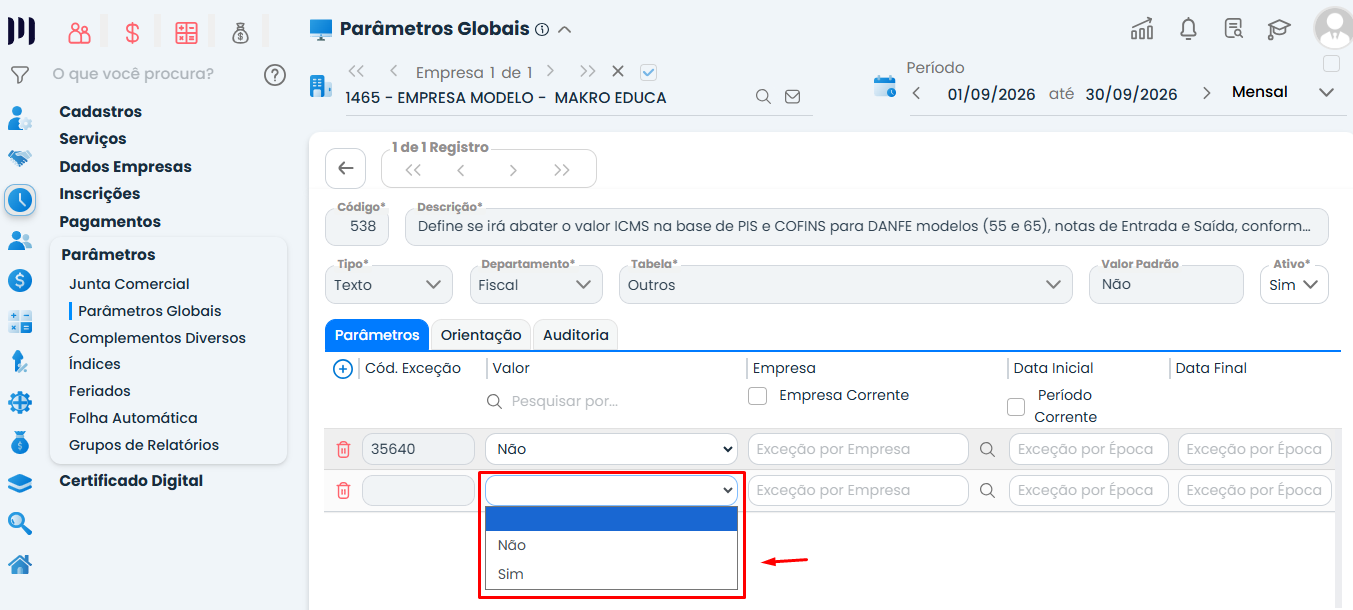
Task: Open the Tipo dropdown showing Texto
Action: [389, 285]
